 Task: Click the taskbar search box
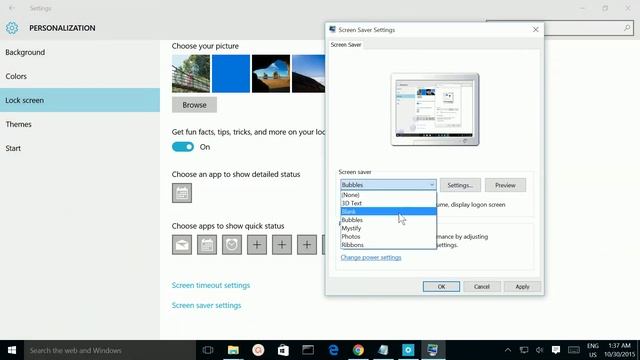[110, 350]
